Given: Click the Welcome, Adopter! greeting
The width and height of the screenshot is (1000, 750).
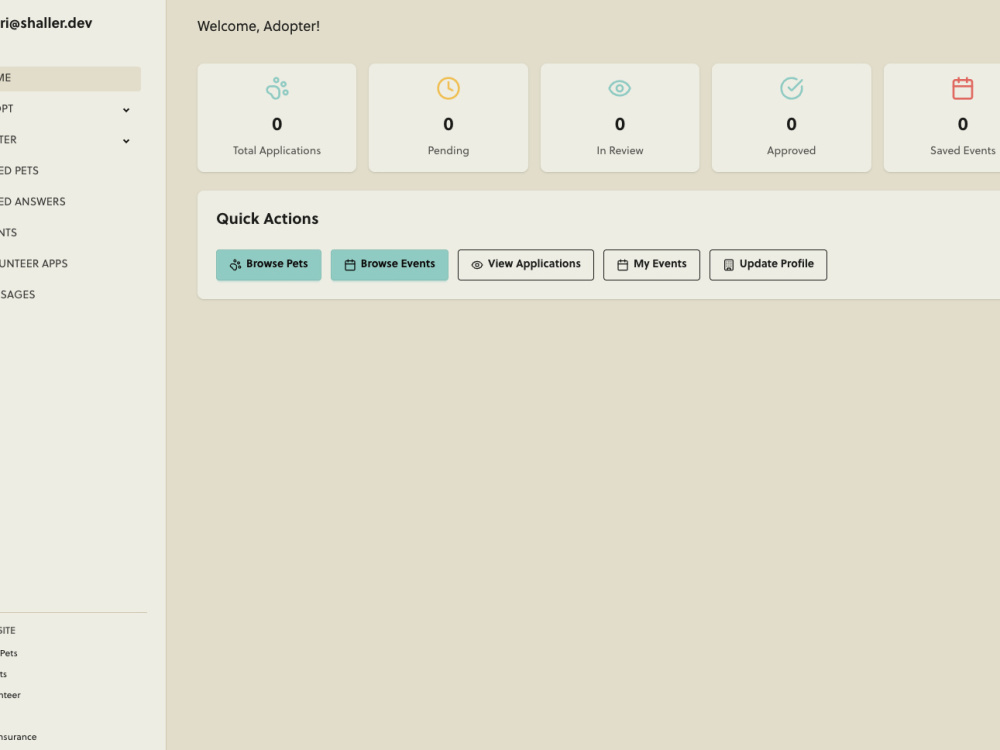Looking at the screenshot, I should 258,26.
